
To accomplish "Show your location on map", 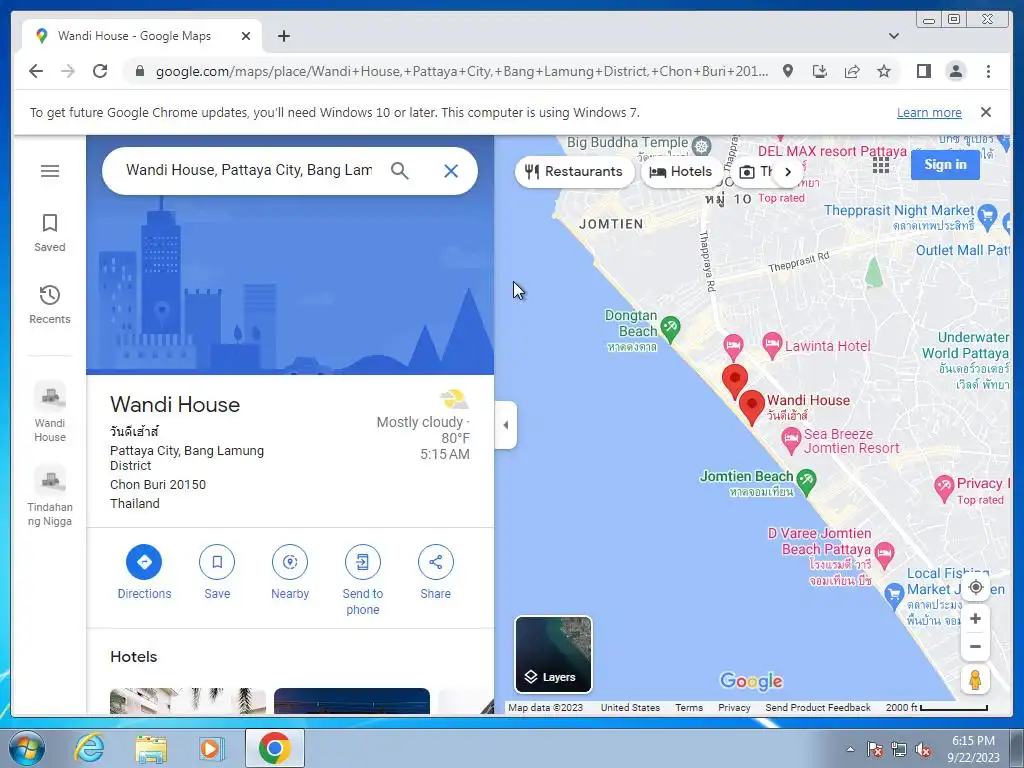I will [x=975, y=587].
